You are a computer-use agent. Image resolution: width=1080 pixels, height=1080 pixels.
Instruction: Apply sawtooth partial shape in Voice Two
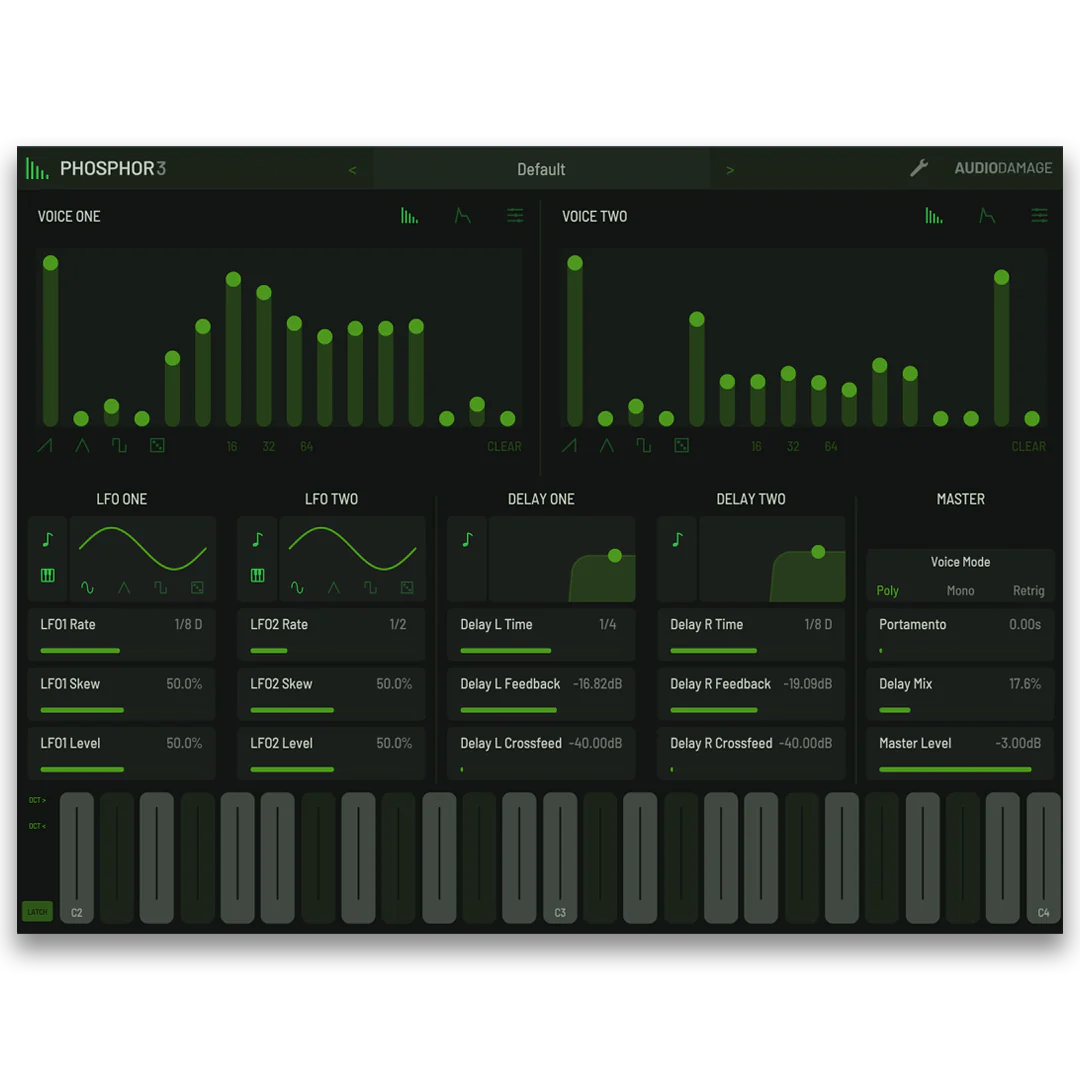(570, 446)
